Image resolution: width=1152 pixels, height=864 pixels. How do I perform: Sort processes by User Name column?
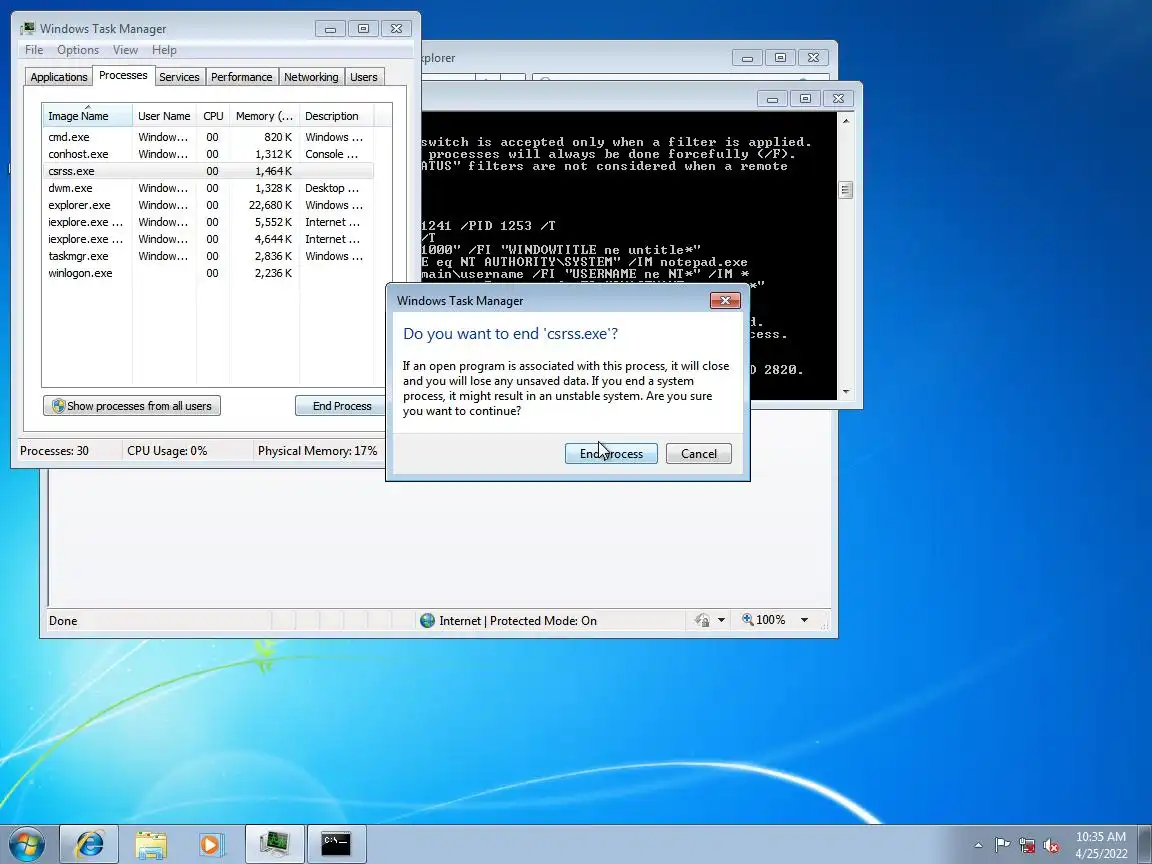tap(164, 115)
